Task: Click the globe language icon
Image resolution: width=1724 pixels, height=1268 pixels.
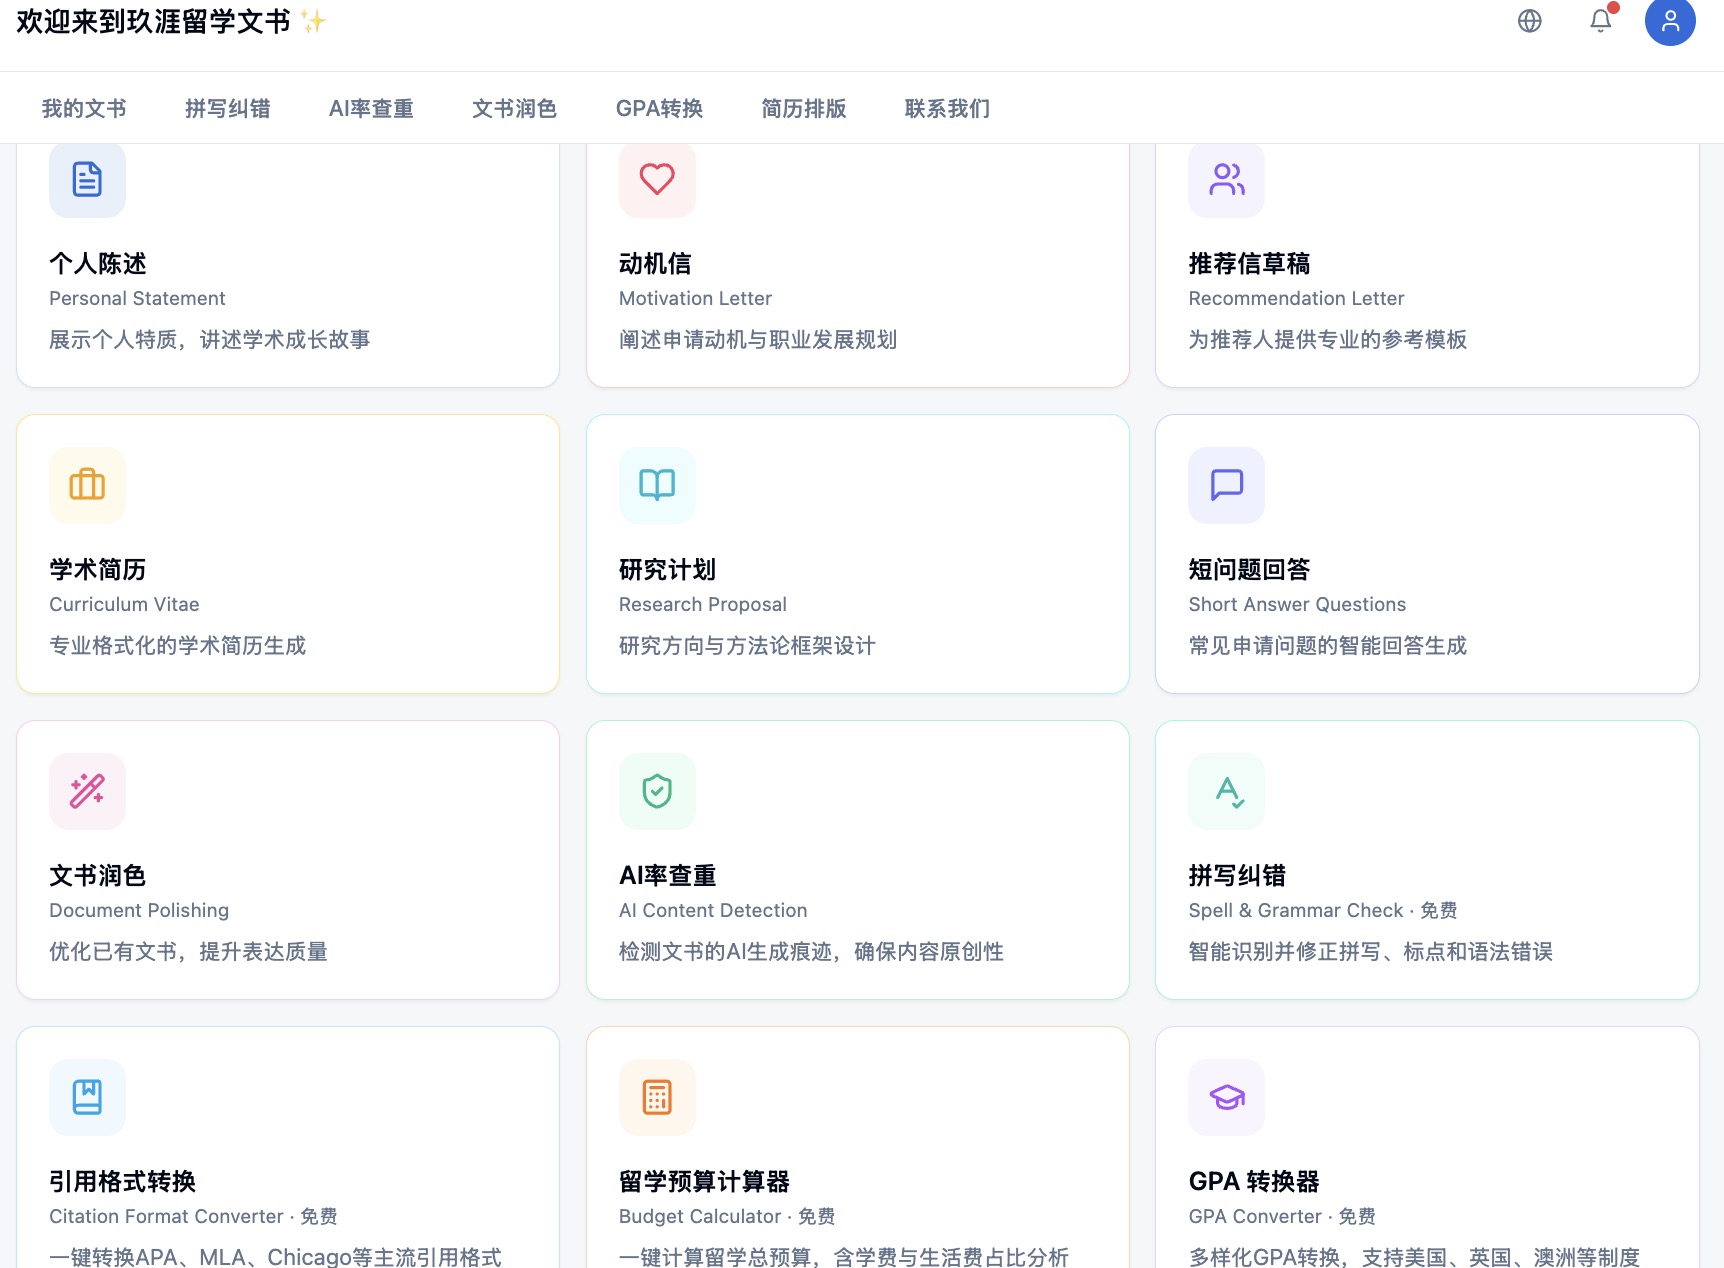Action: tap(1529, 21)
